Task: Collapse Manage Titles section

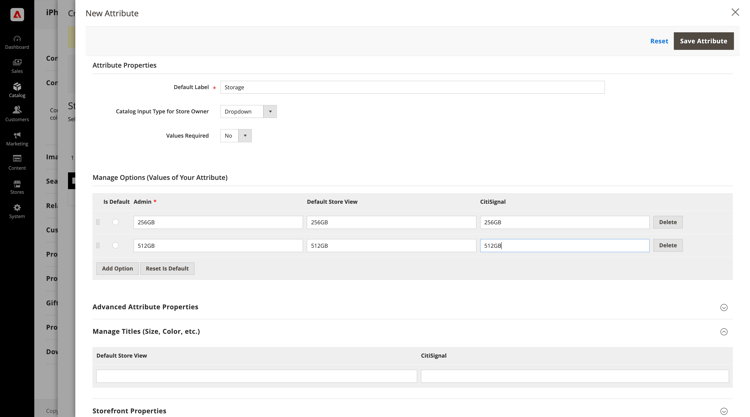Action: 724,331
